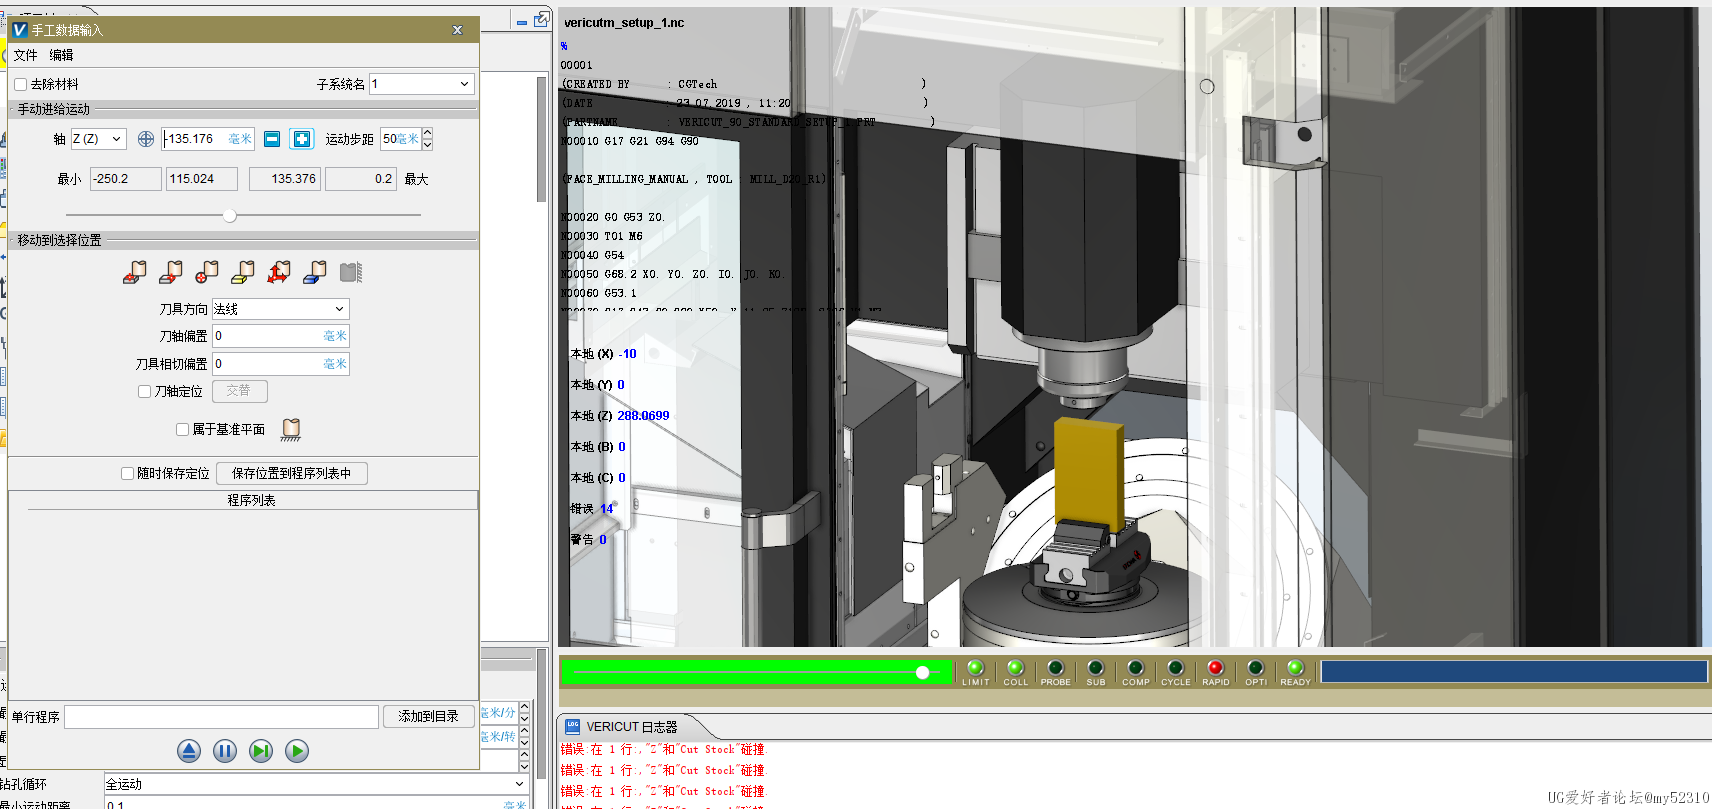Click the 运动步距 value field

(400, 139)
